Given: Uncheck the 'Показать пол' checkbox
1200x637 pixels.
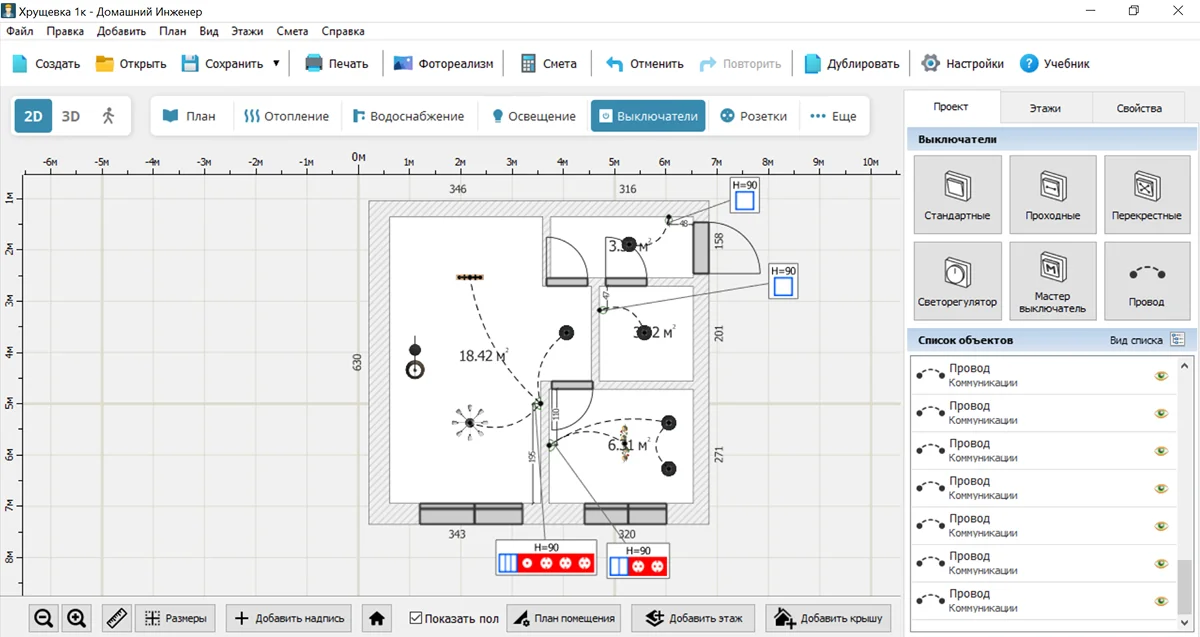Looking at the screenshot, I should pyautogui.click(x=416, y=618).
